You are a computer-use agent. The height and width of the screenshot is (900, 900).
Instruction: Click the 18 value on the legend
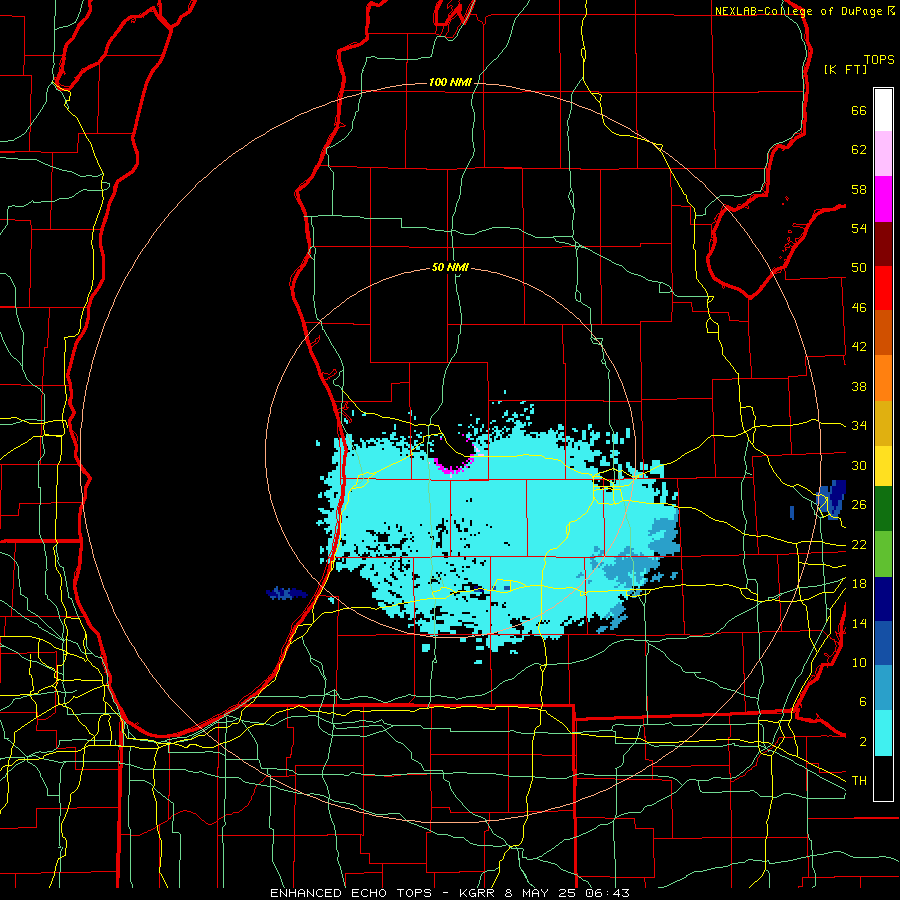(859, 584)
